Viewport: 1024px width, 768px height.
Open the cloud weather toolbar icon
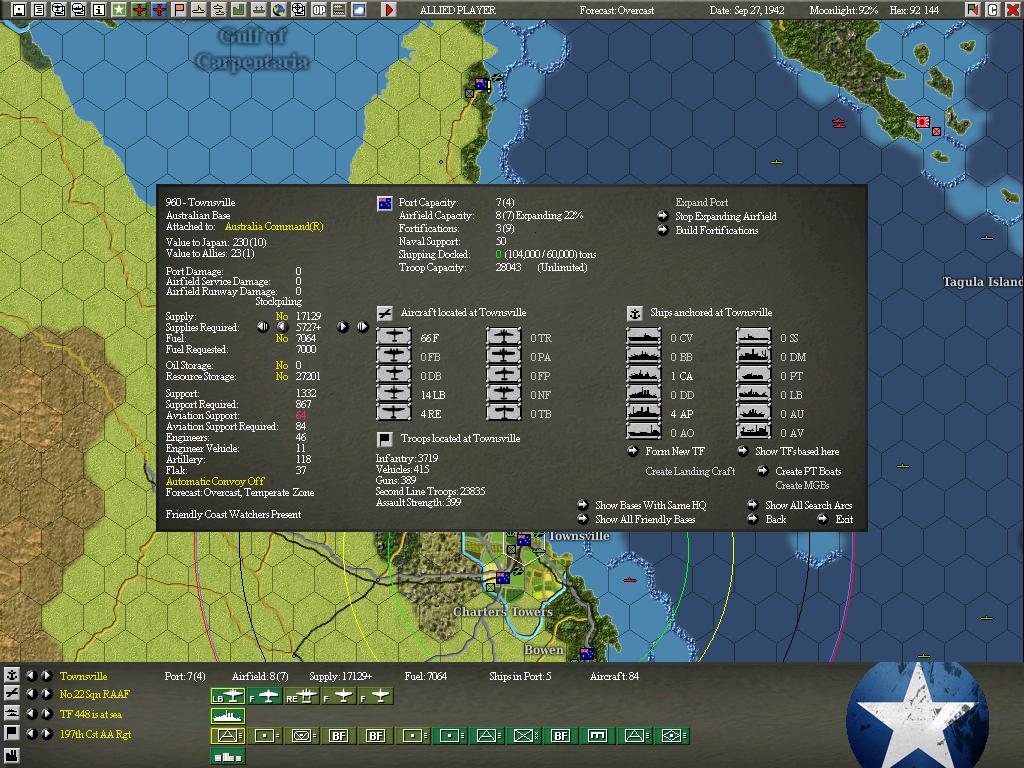click(x=359, y=10)
